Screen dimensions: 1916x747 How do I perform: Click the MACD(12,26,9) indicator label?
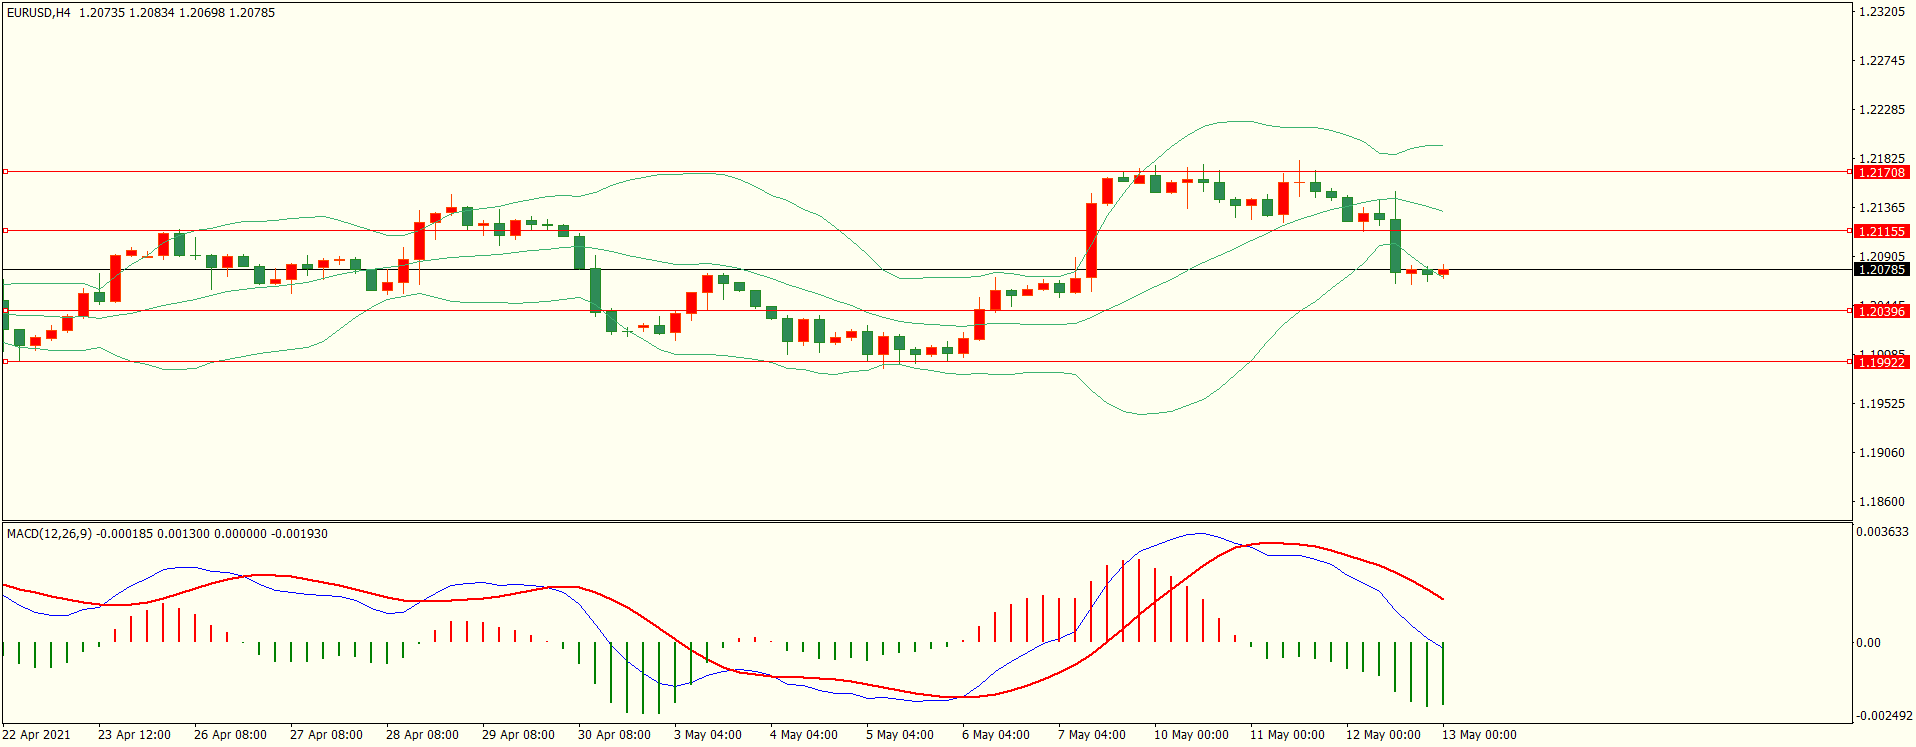(x=49, y=534)
